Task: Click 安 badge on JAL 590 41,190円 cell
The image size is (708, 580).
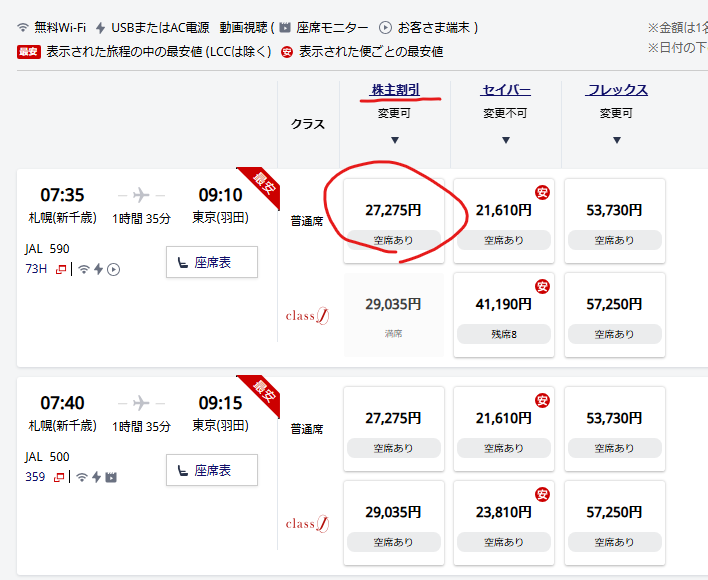Action: coord(542,287)
